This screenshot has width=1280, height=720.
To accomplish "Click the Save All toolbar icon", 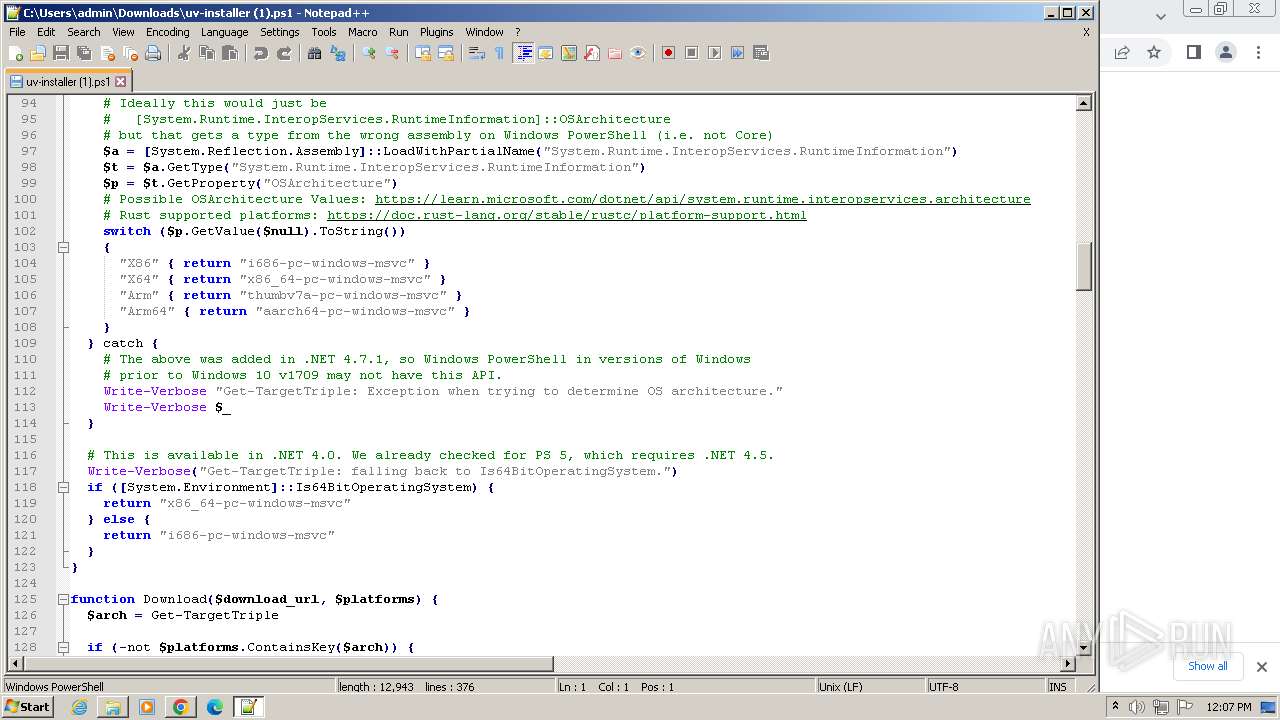I will (84, 53).
